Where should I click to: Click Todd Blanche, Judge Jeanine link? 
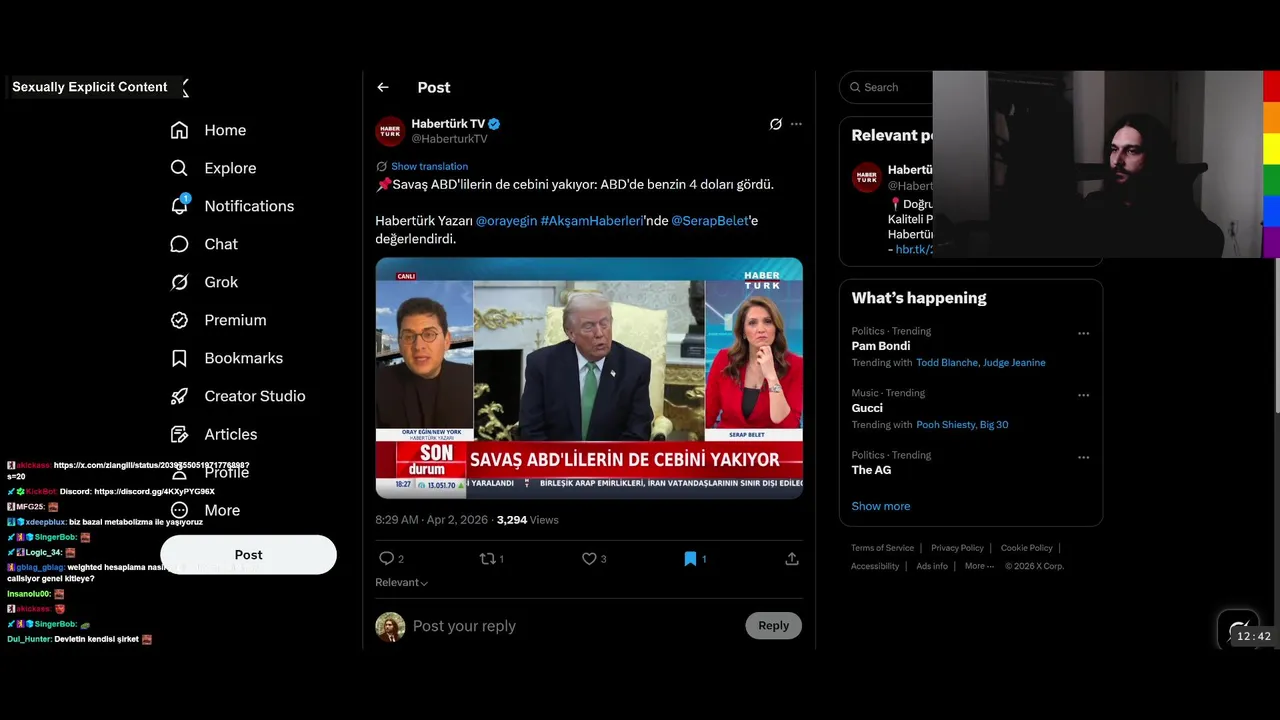point(980,363)
